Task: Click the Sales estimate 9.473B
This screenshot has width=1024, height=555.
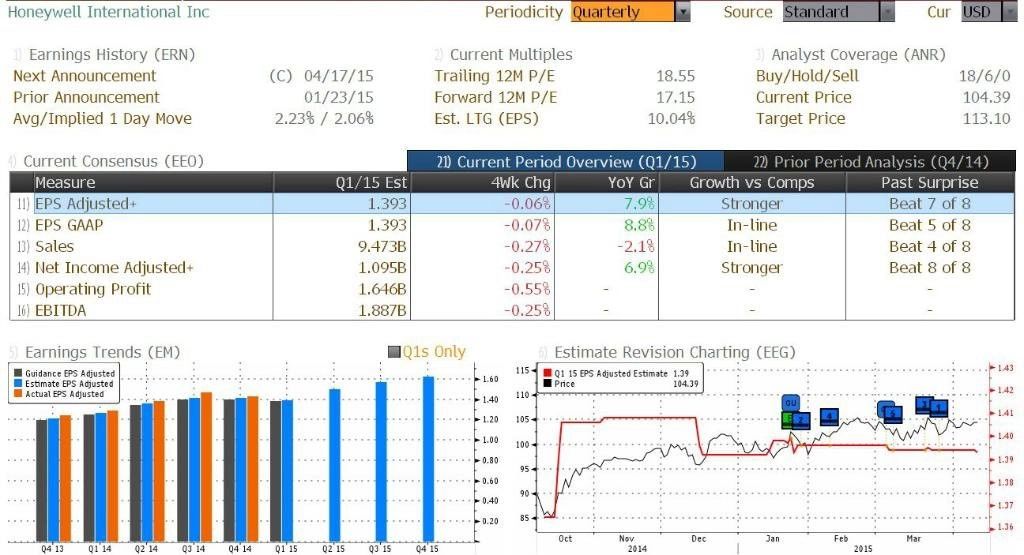Action: (382, 247)
